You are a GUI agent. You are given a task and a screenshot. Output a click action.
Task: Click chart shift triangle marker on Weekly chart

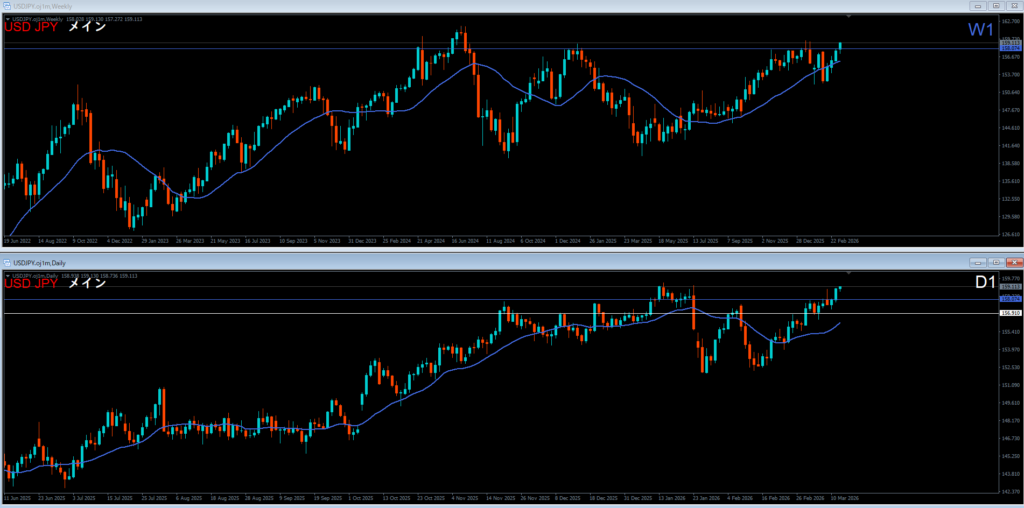pyautogui.click(x=849, y=17)
